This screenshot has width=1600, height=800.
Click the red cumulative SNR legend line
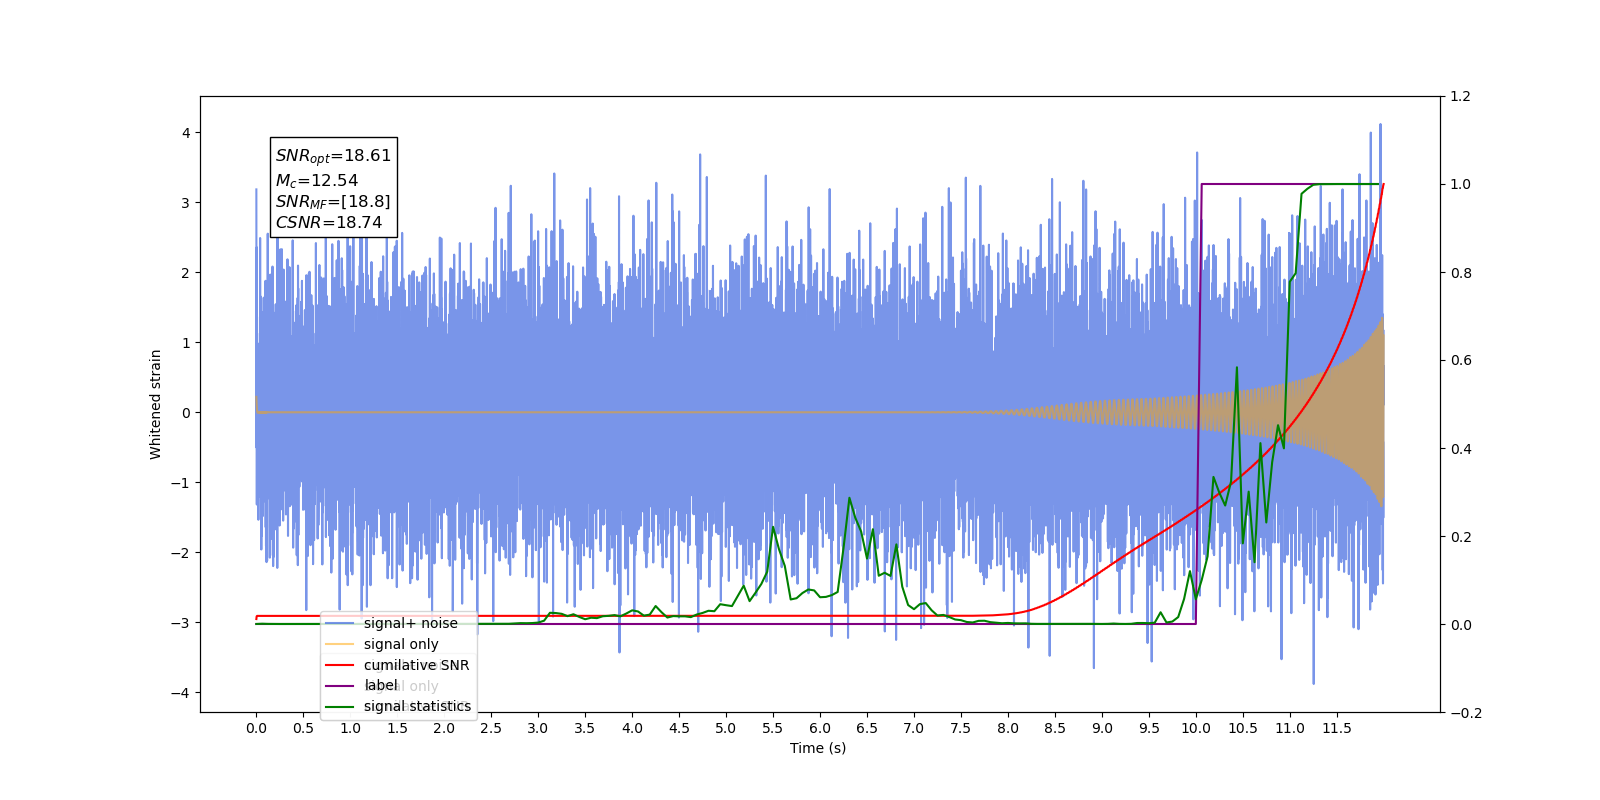pos(340,665)
